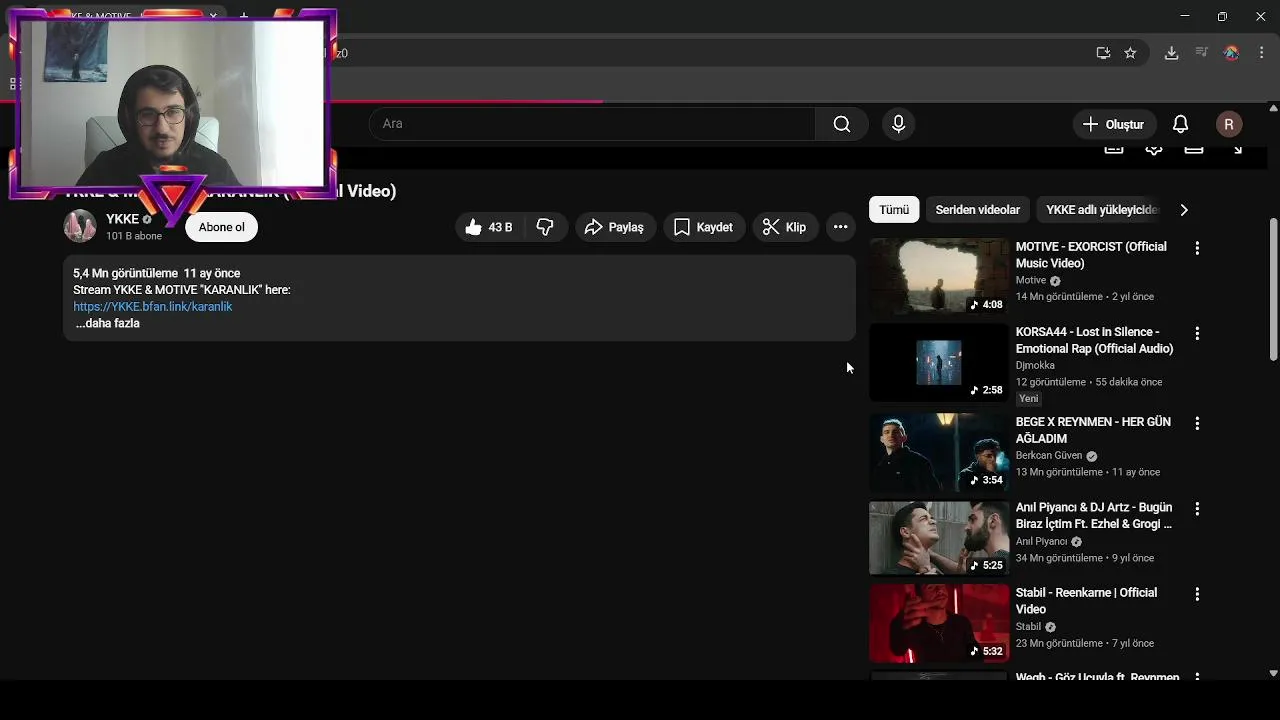Open the Stabil channel name
Image resolution: width=1280 pixels, height=720 pixels.
tap(1028, 627)
